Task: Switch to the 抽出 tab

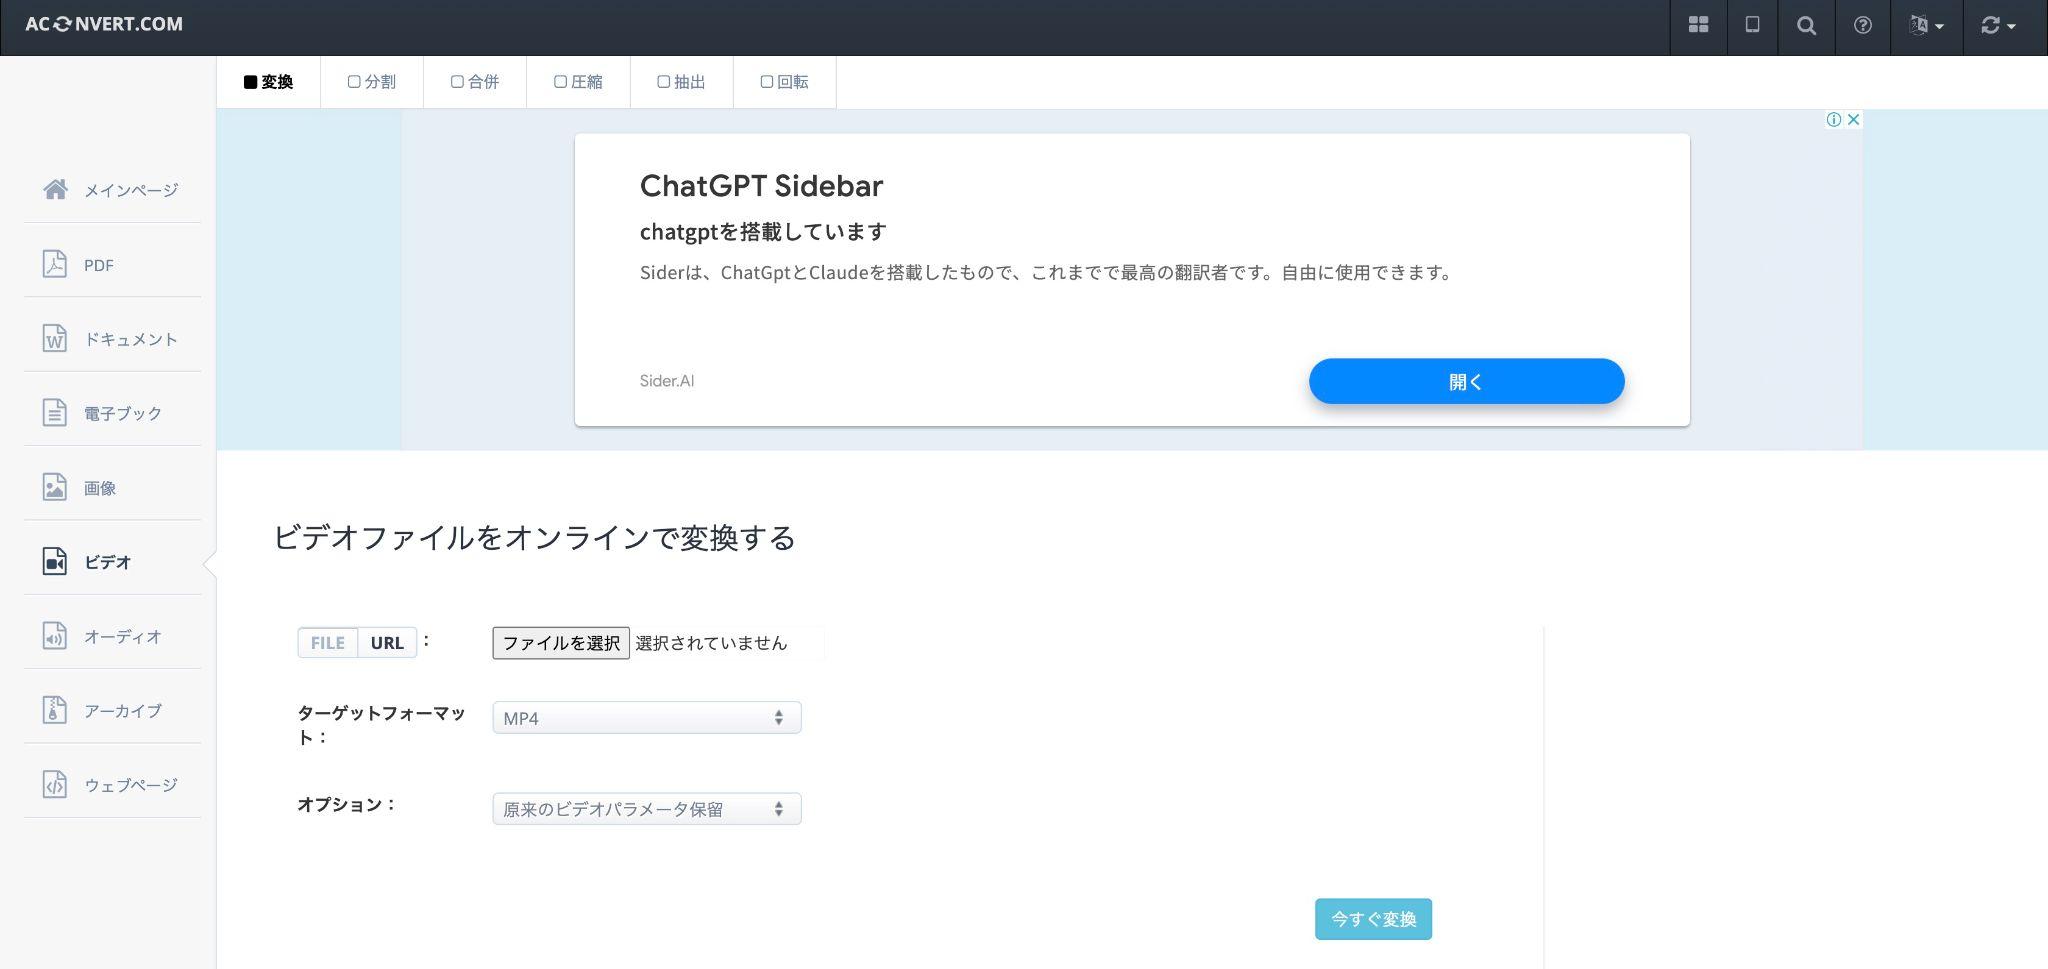Action: tap(681, 82)
